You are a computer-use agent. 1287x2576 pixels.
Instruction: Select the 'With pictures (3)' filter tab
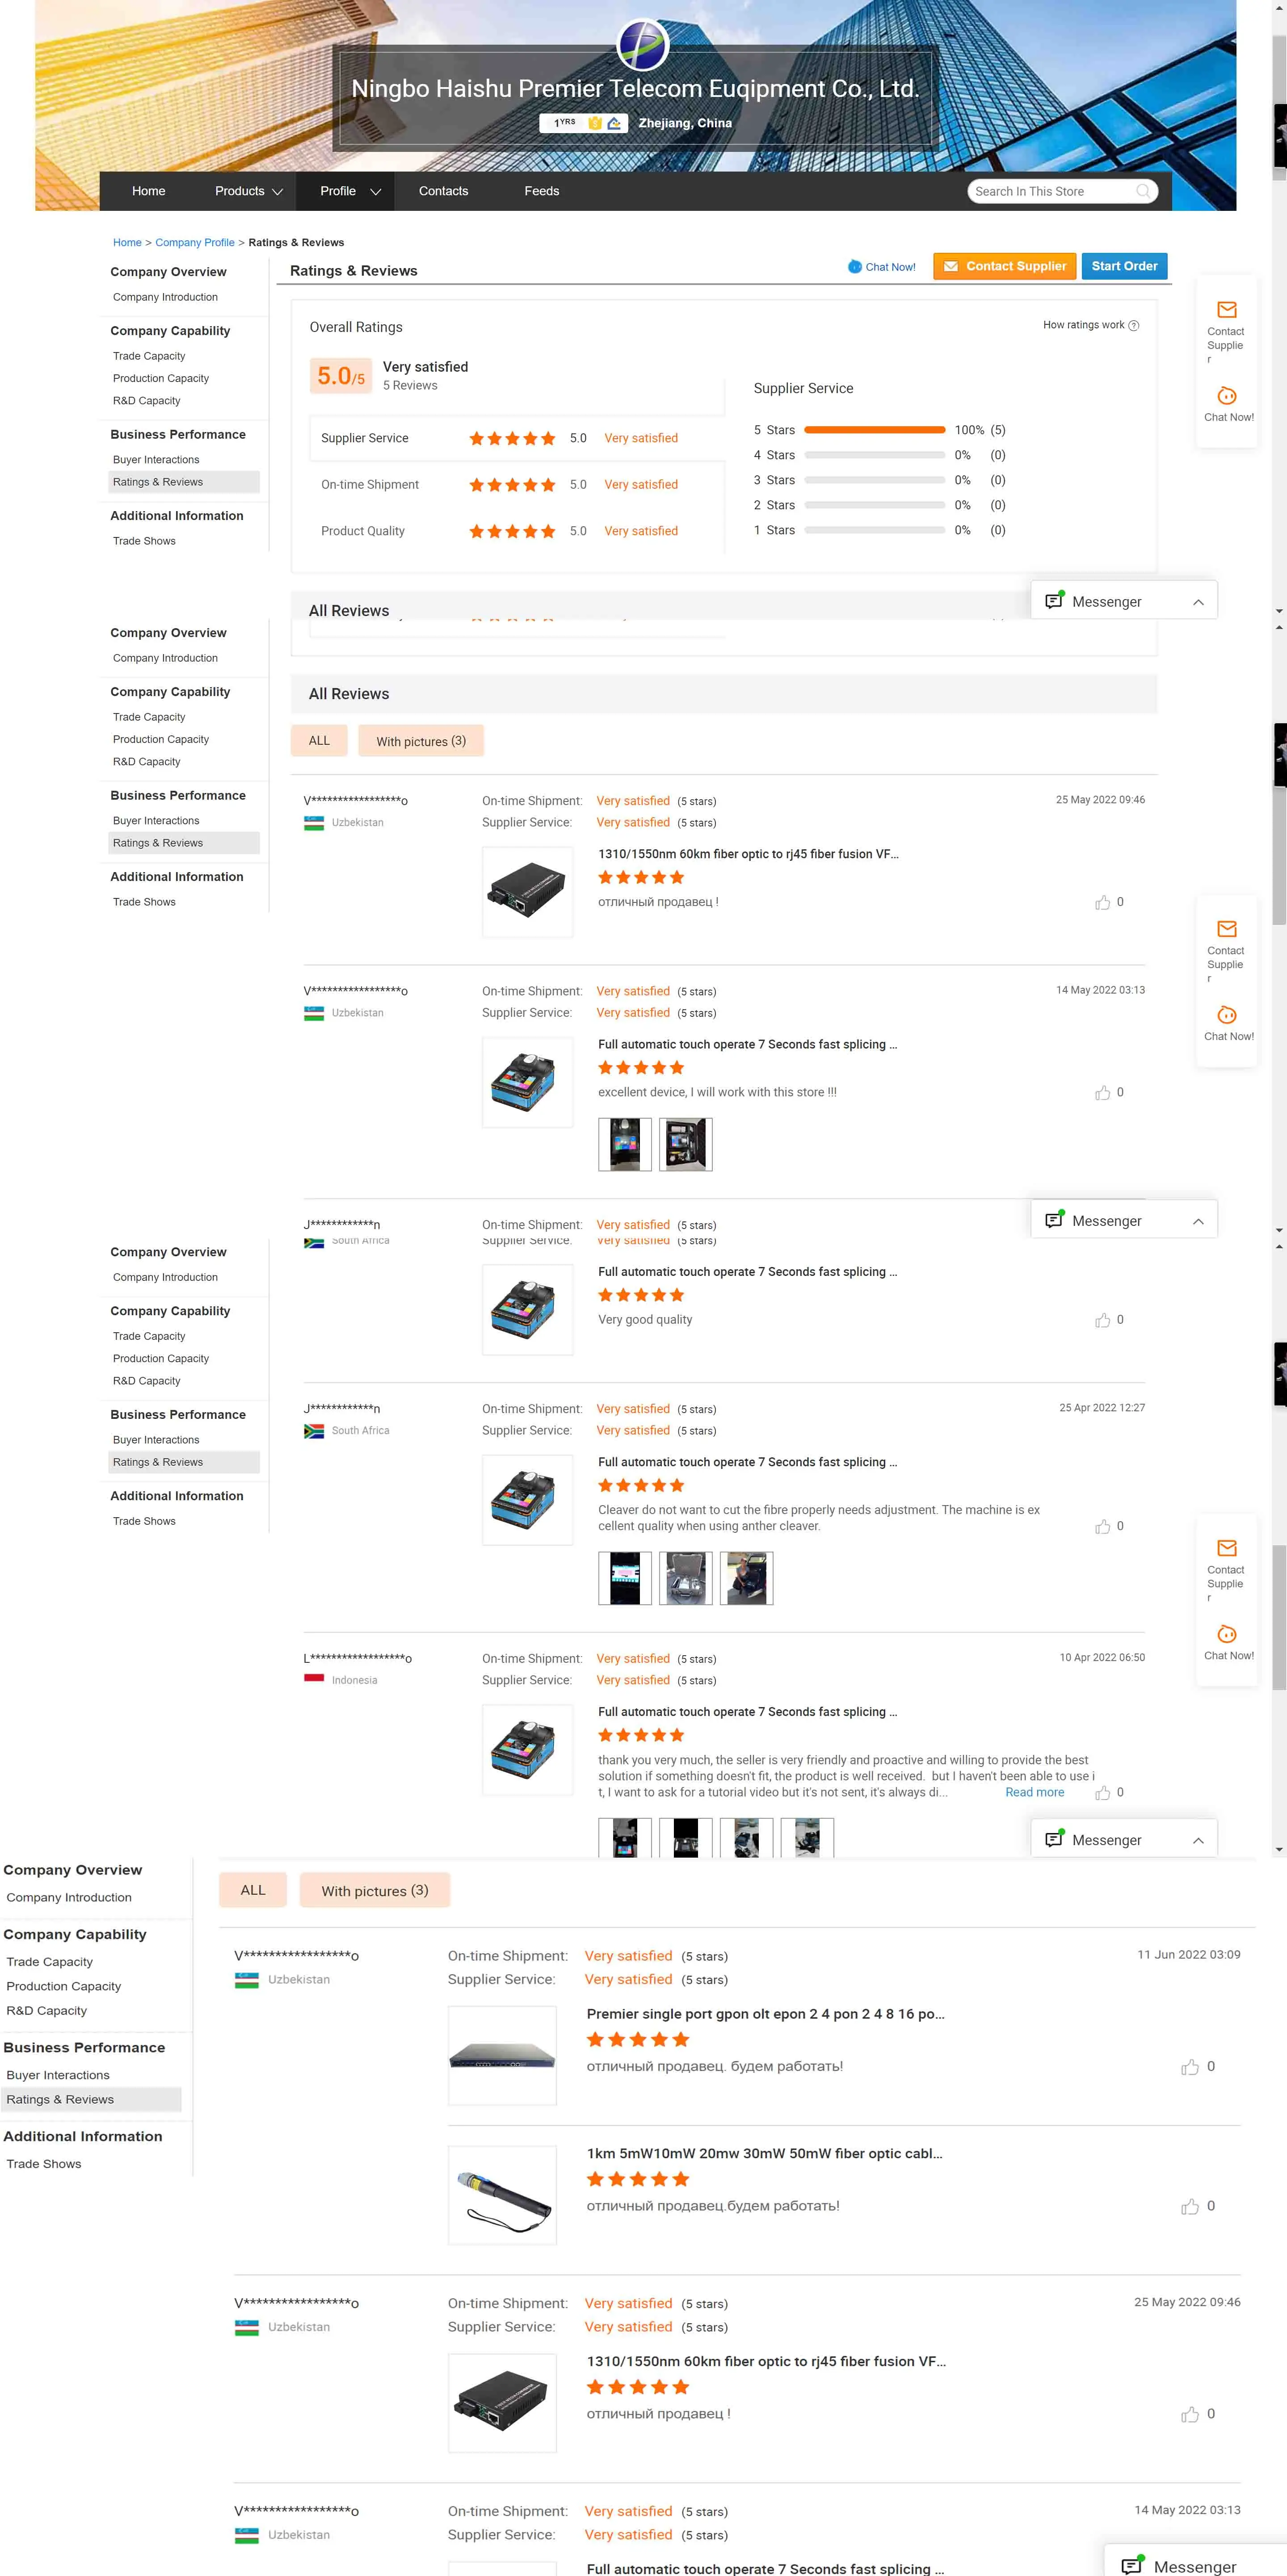point(420,741)
